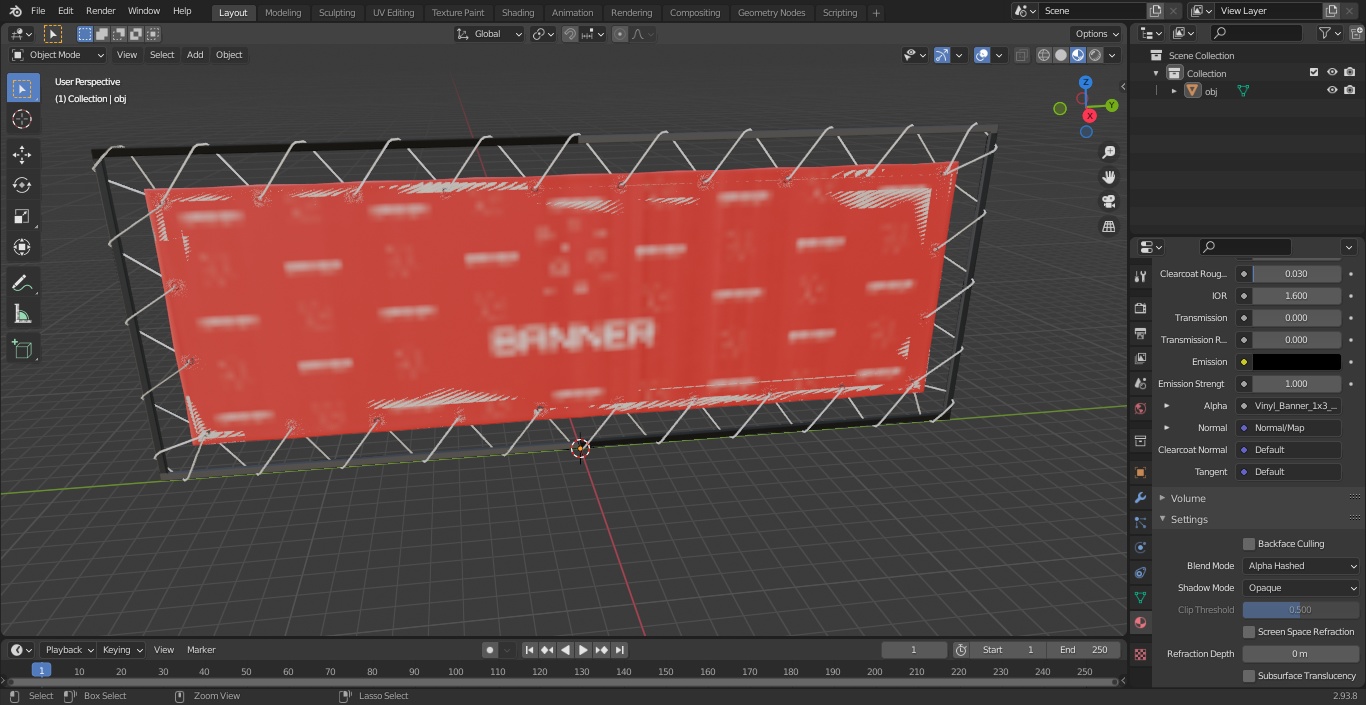Image resolution: width=1366 pixels, height=705 pixels.
Task: Play animation forward
Action: (583, 650)
